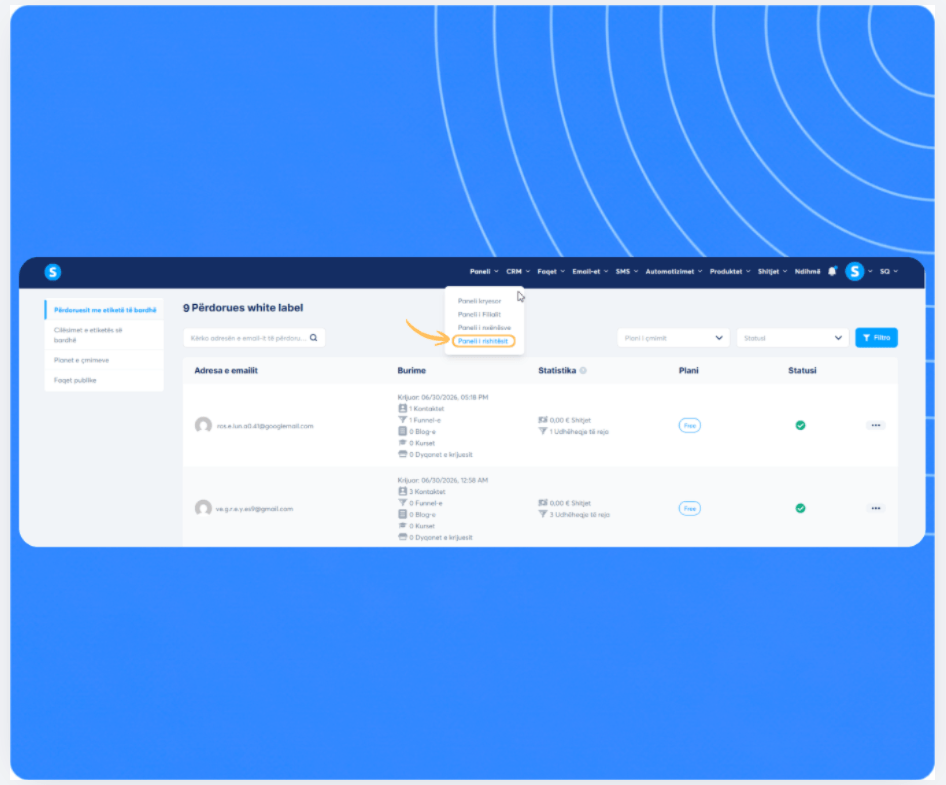Click the 'Burime' column header
946x785 pixels.
411,370
